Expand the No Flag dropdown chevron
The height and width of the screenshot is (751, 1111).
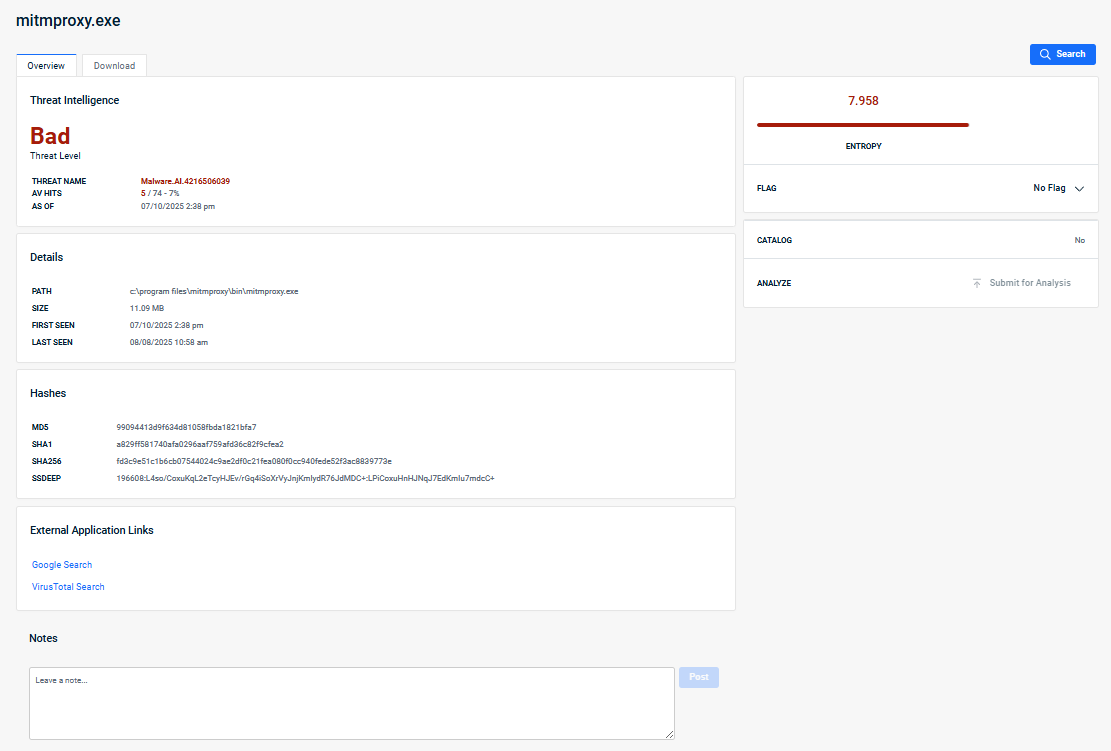point(1079,188)
